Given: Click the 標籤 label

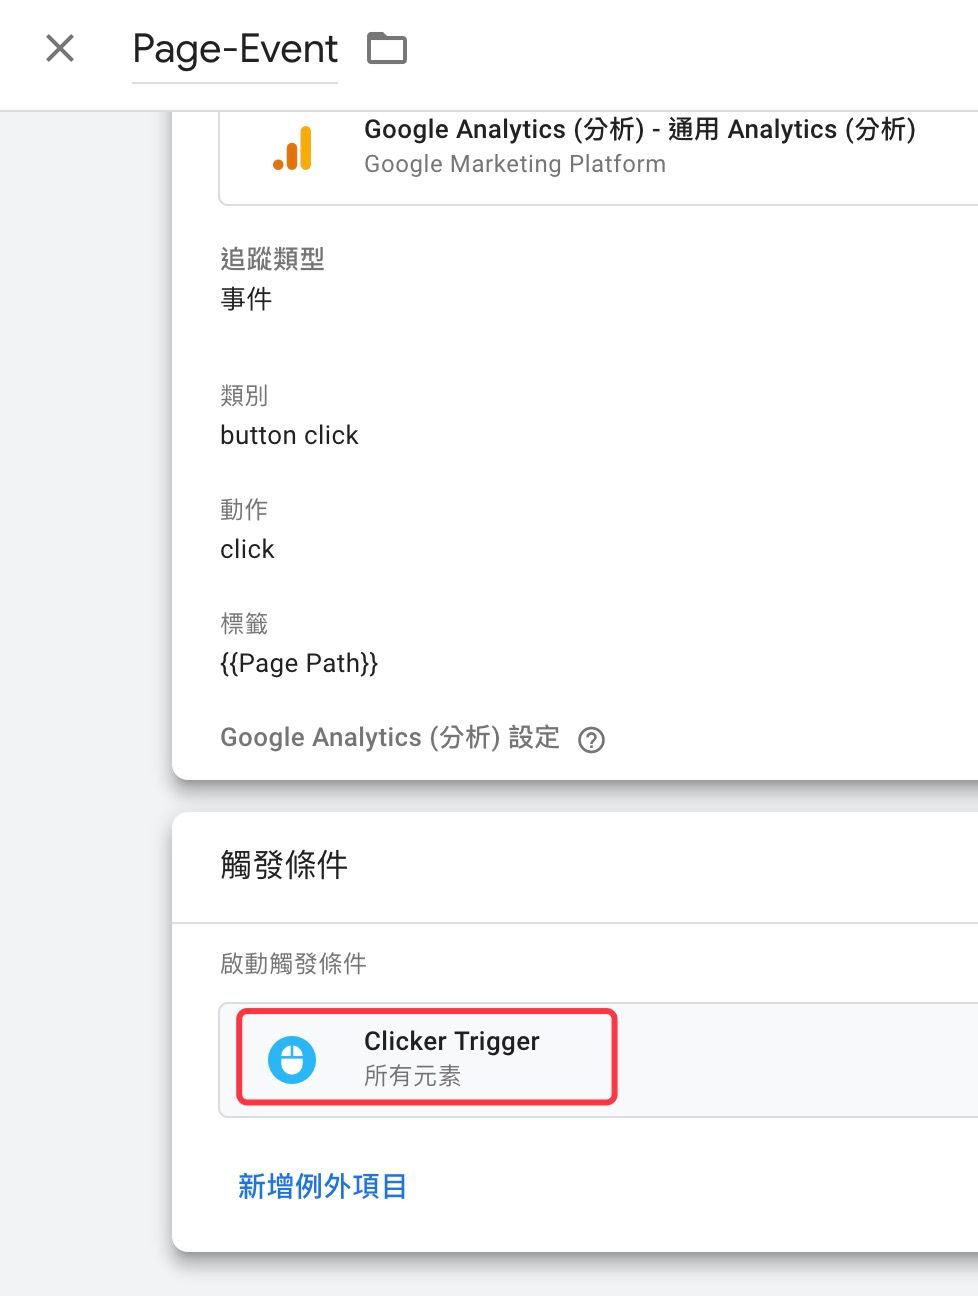Looking at the screenshot, I should pos(244,623).
